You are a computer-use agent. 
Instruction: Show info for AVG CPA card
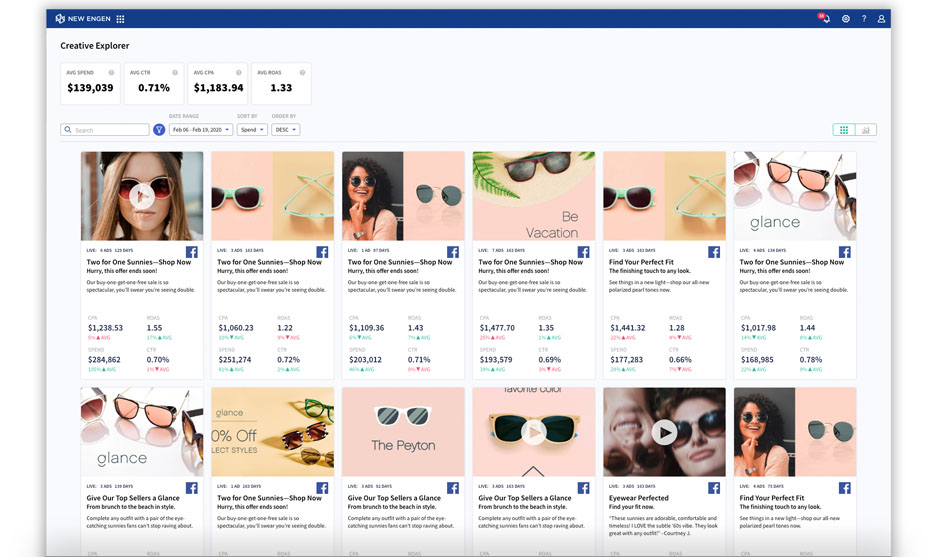pyautogui.click(x=239, y=73)
